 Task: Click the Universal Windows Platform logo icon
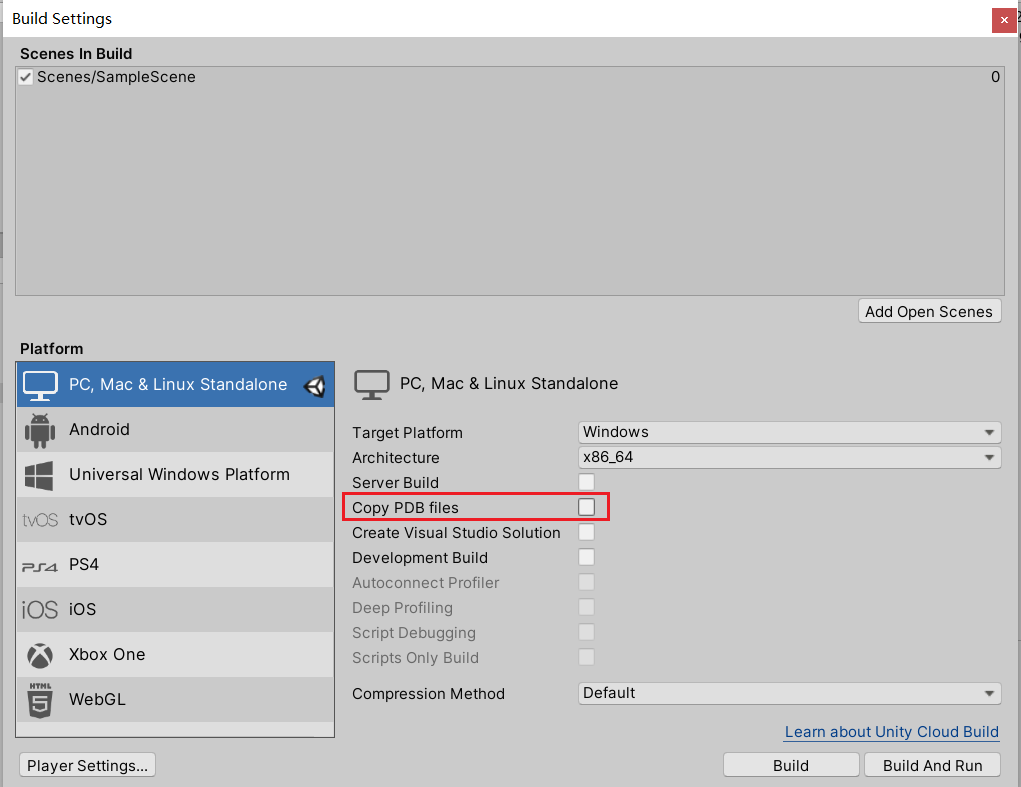[x=39, y=475]
